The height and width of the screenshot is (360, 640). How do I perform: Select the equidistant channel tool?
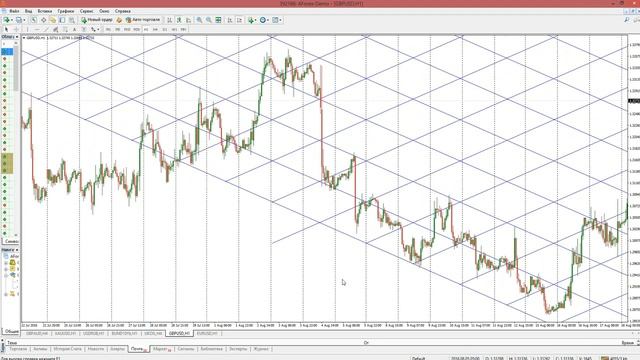pyautogui.click(x=56, y=29)
